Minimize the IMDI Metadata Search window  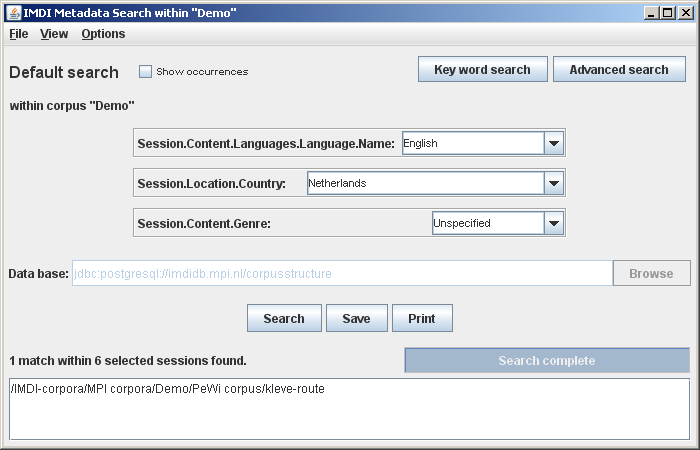(x=652, y=12)
